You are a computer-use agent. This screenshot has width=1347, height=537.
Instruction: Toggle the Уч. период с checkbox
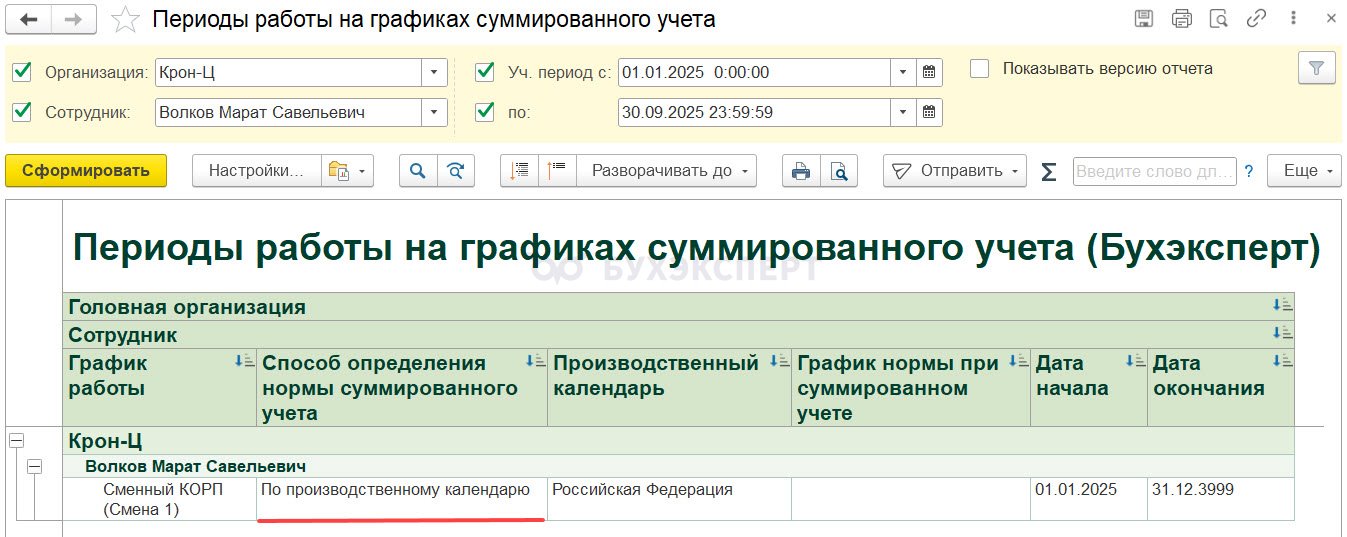pos(485,72)
